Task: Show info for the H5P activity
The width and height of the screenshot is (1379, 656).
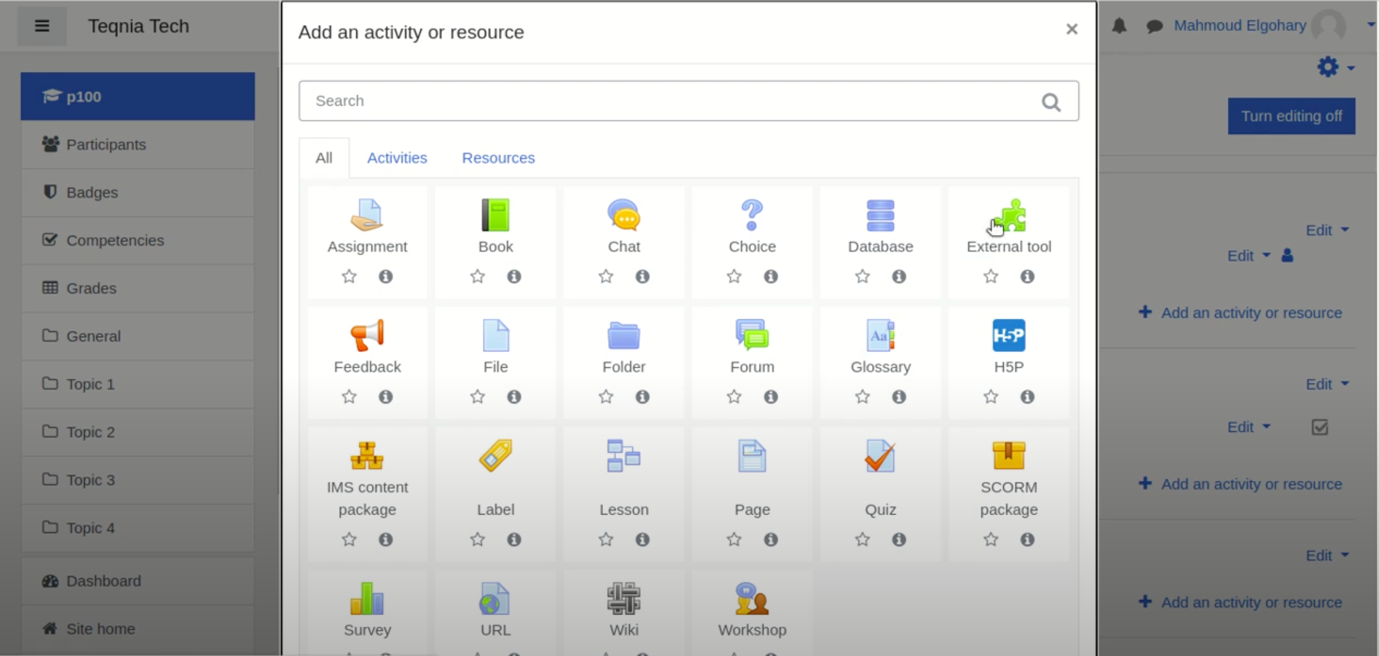Action: point(1027,397)
